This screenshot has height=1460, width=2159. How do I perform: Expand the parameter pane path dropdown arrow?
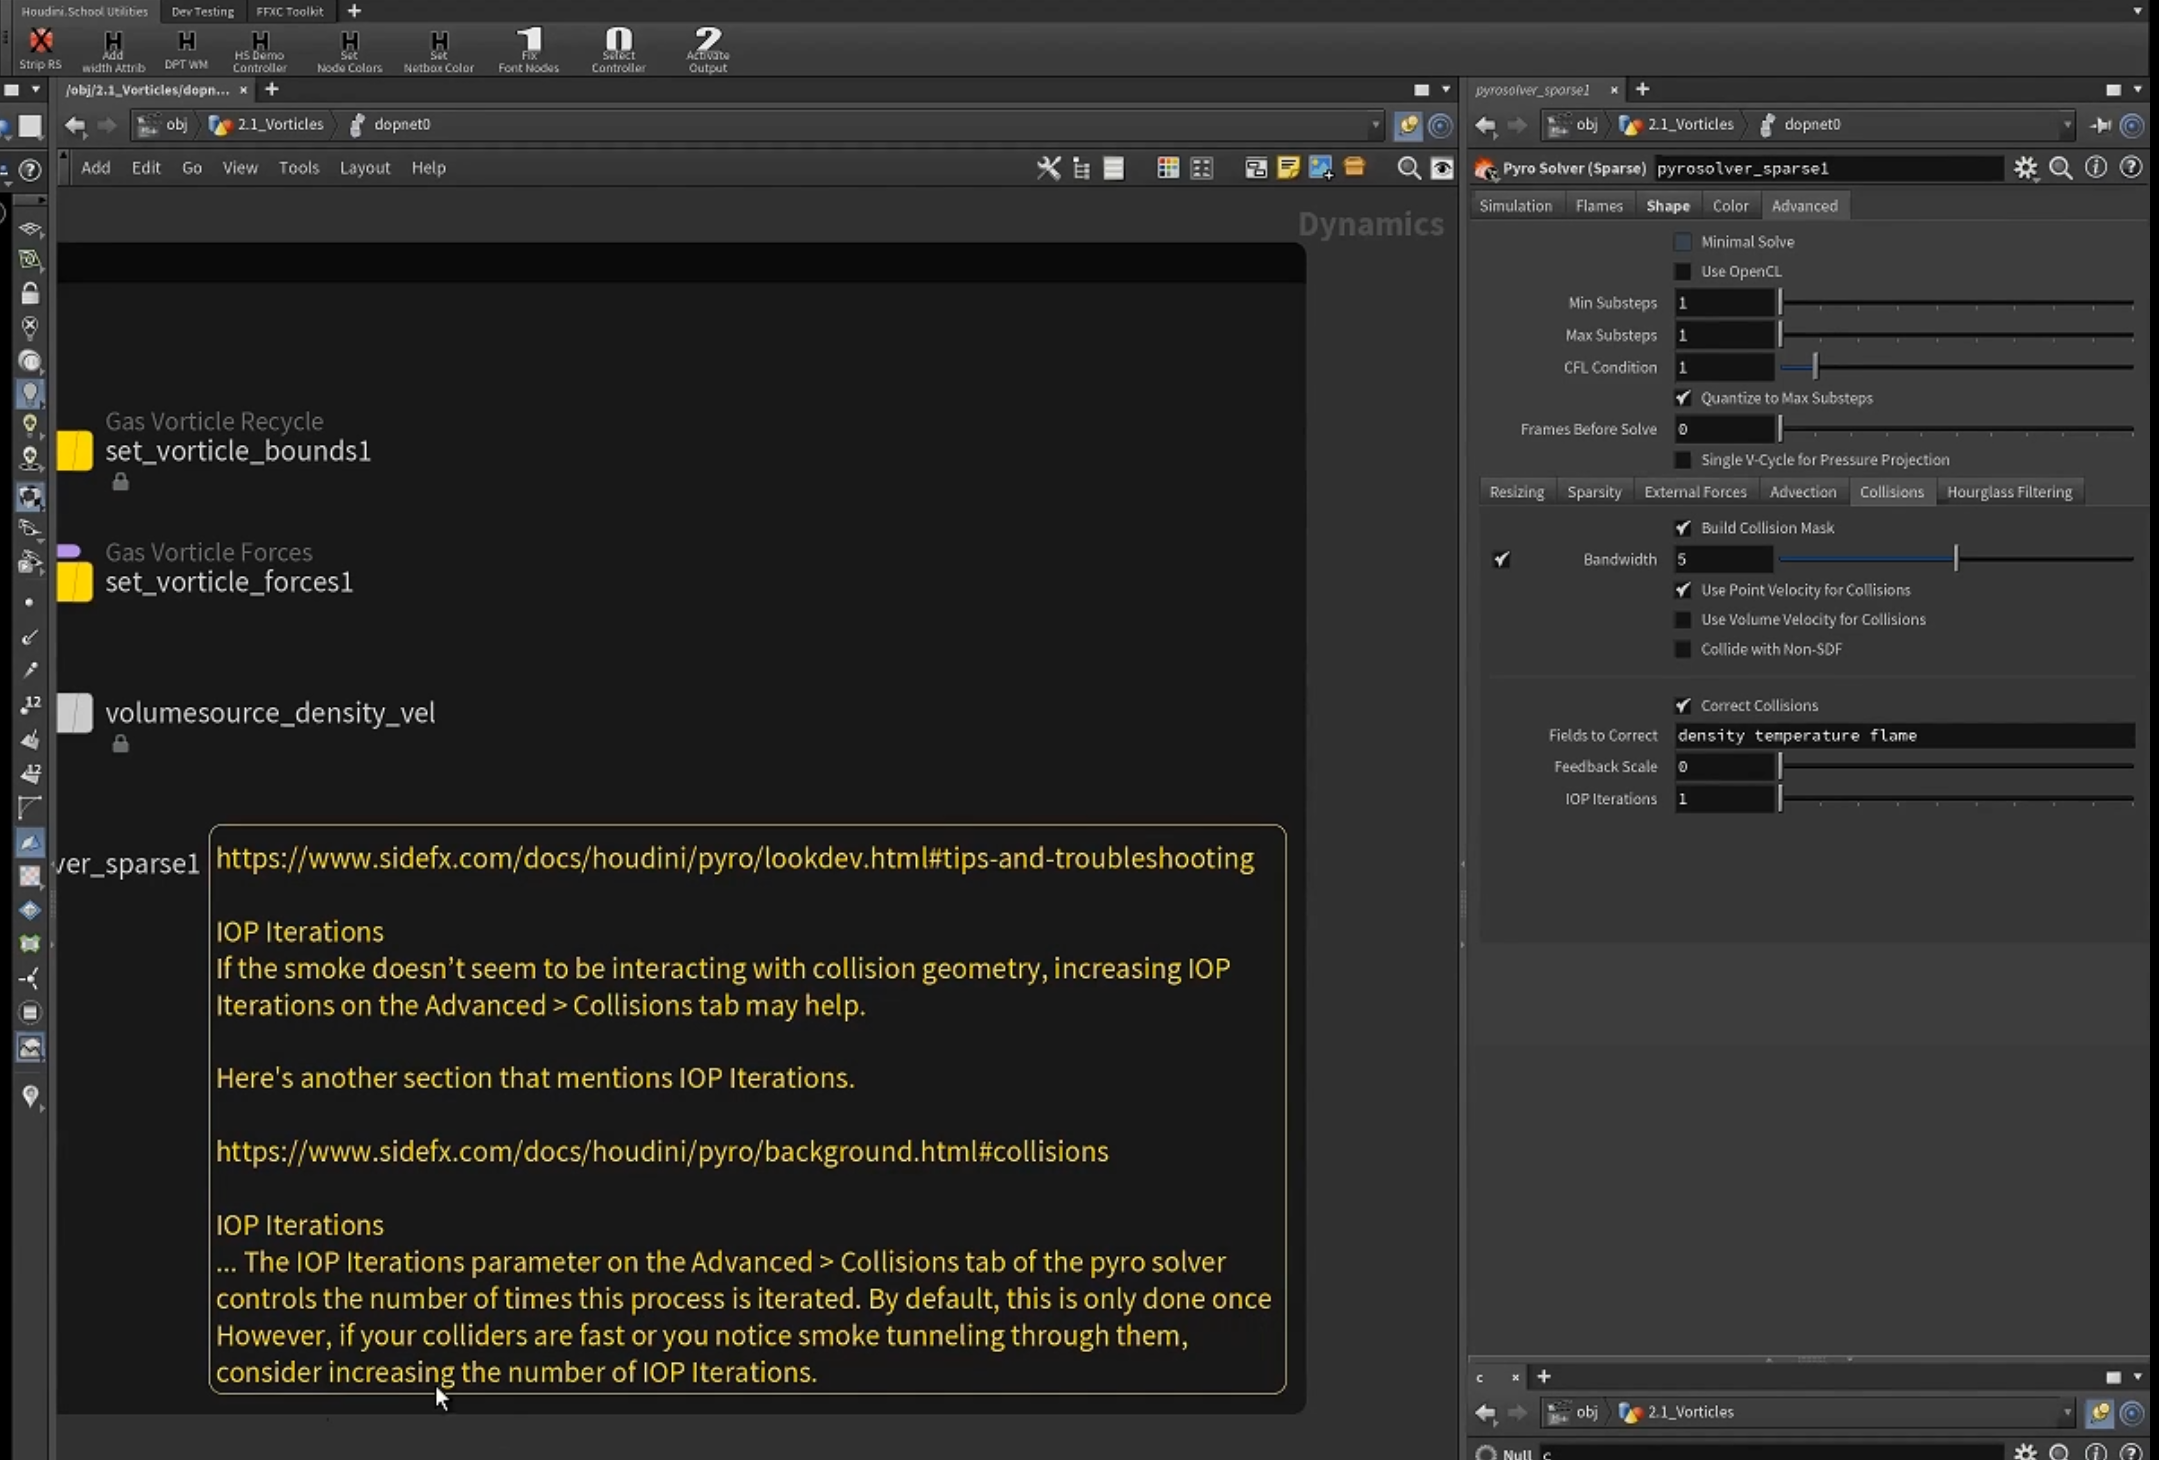click(x=2067, y=125)
